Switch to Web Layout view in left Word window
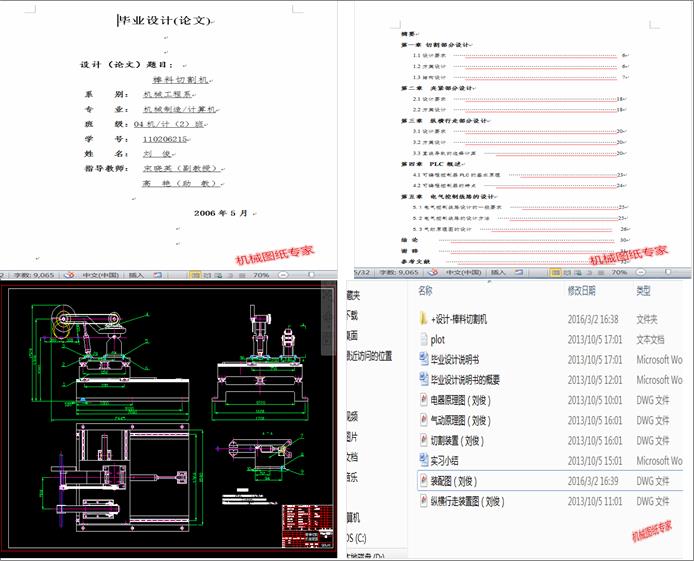The height and width of the screenshot is (561, 694). (x=218, y=275)
